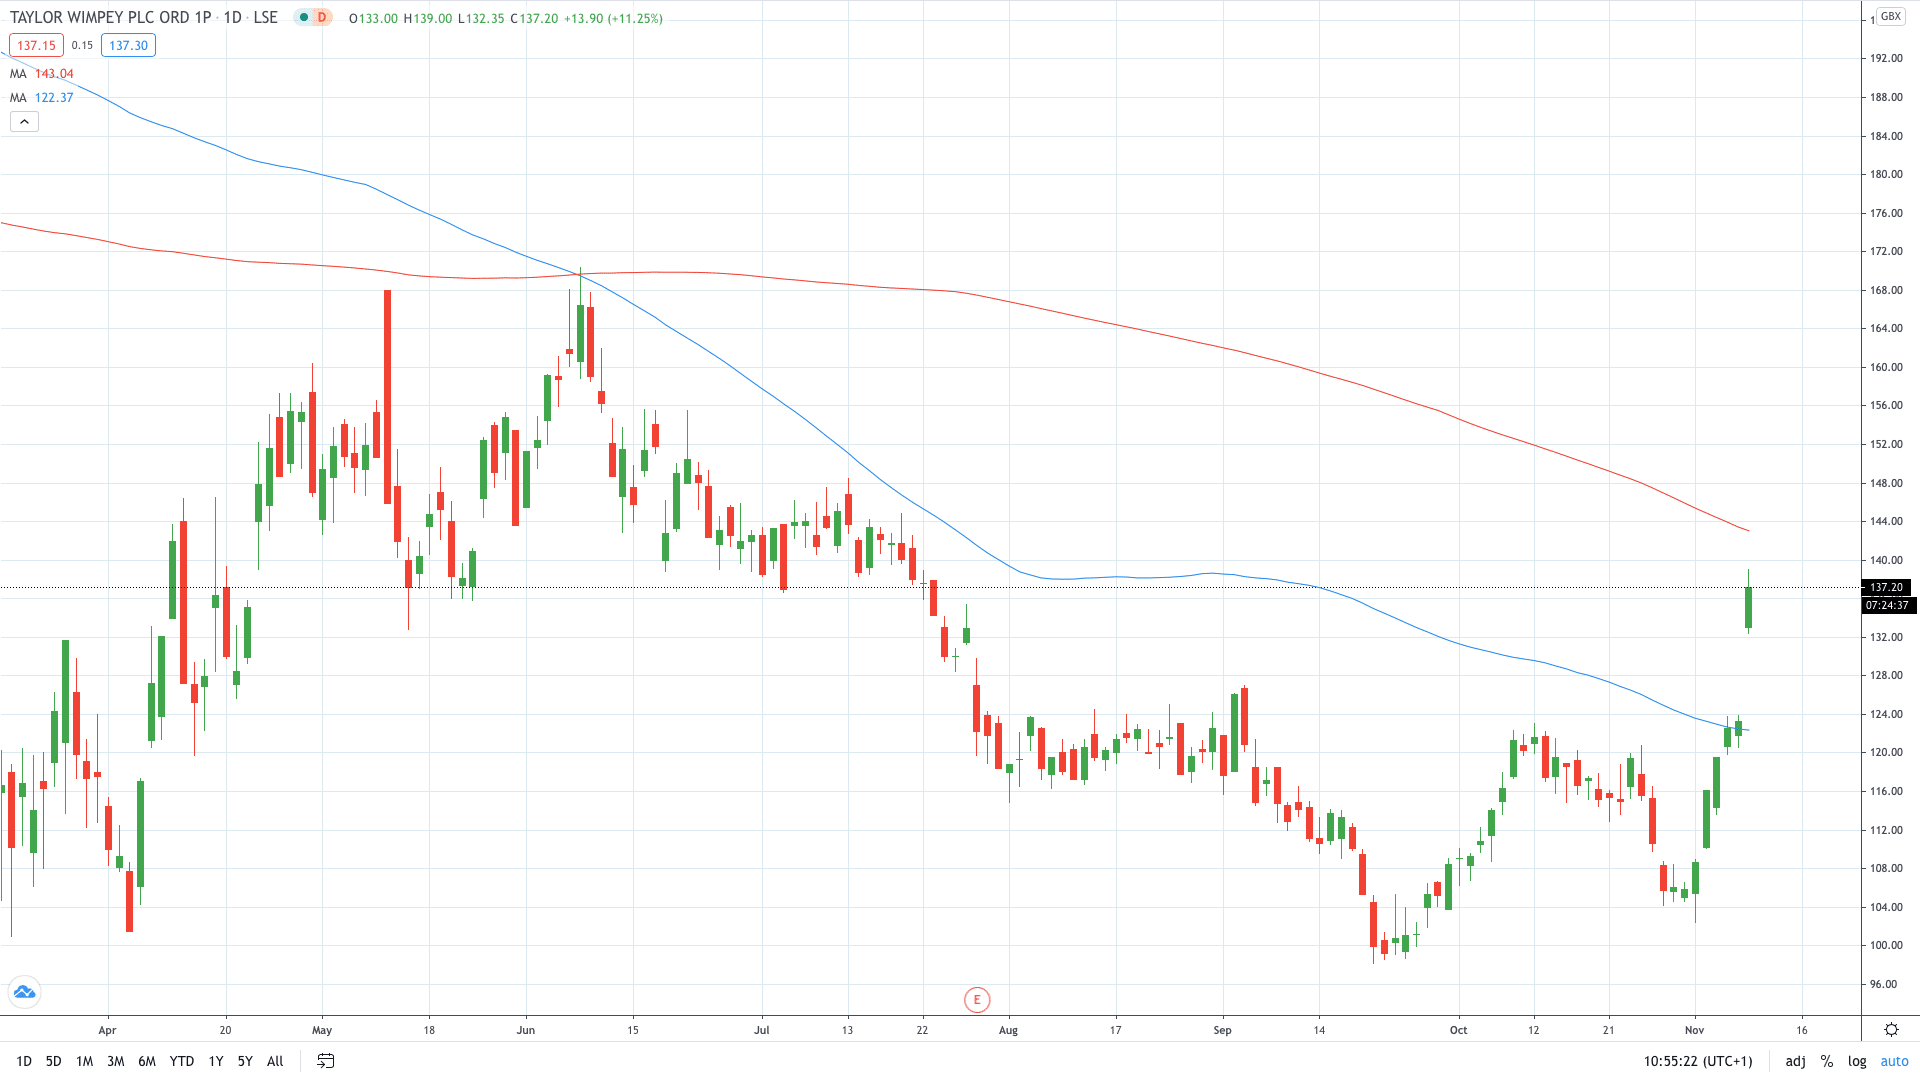
Task: Click the 10:55:22 (UTC+1) timezone clock
Action: (1698, 1061)
